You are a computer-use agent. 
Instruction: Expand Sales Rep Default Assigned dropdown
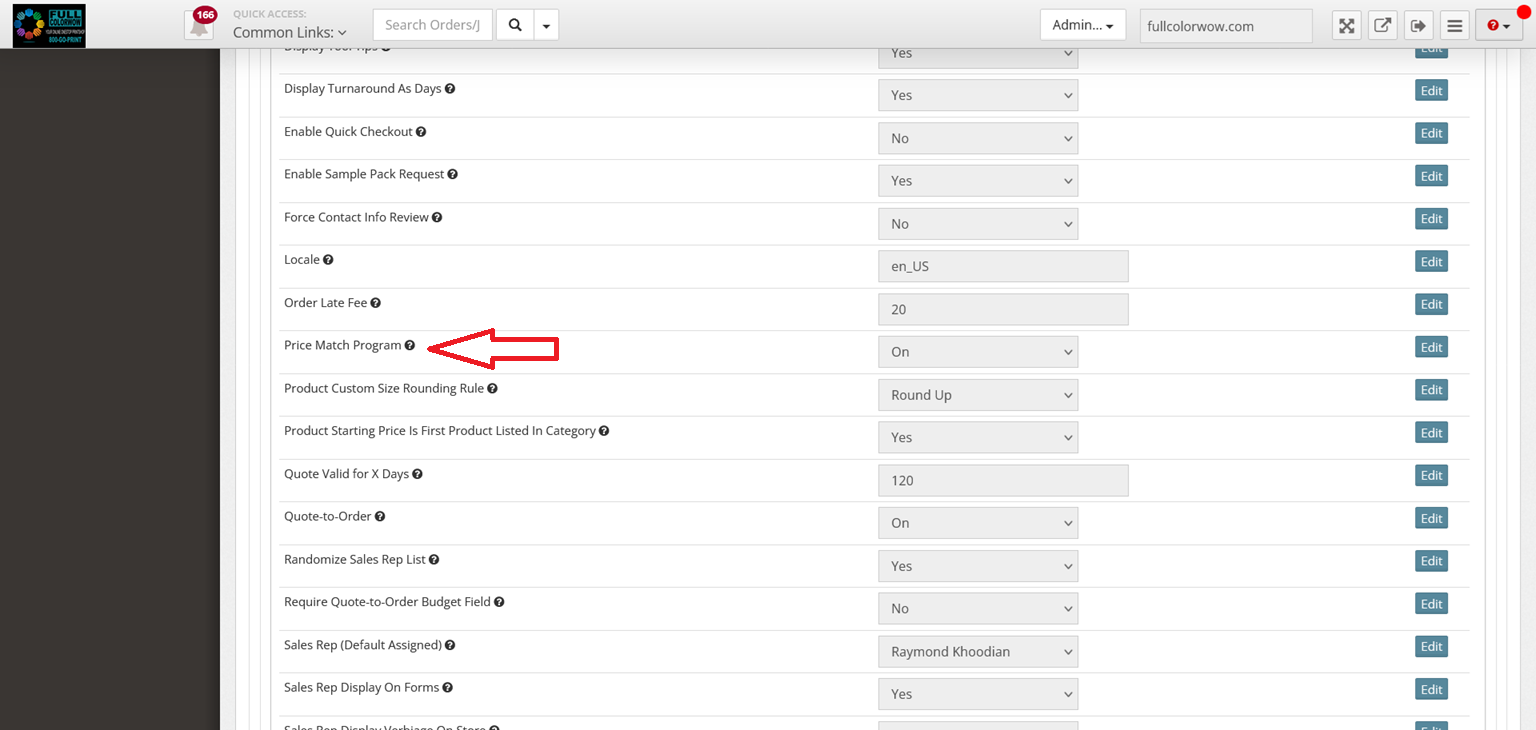977,652
